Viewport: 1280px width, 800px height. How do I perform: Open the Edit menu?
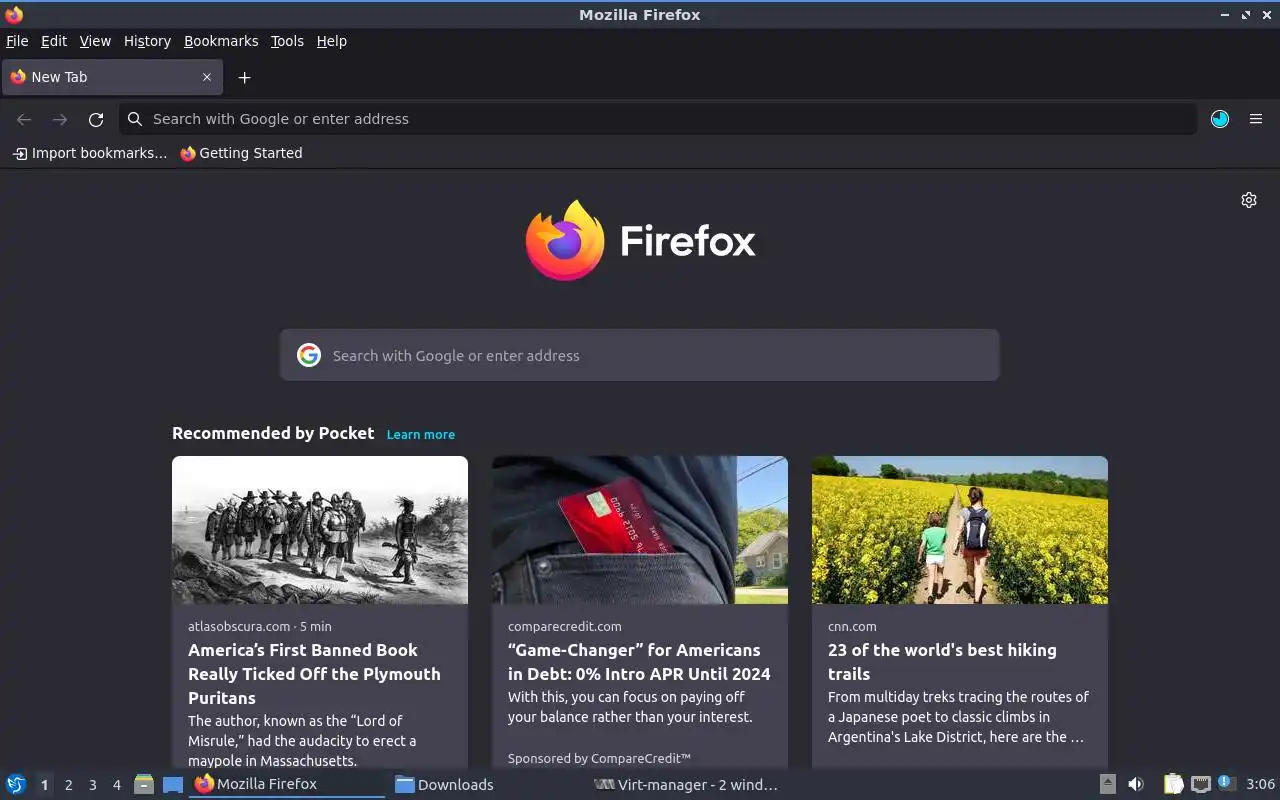click(54, 41)
